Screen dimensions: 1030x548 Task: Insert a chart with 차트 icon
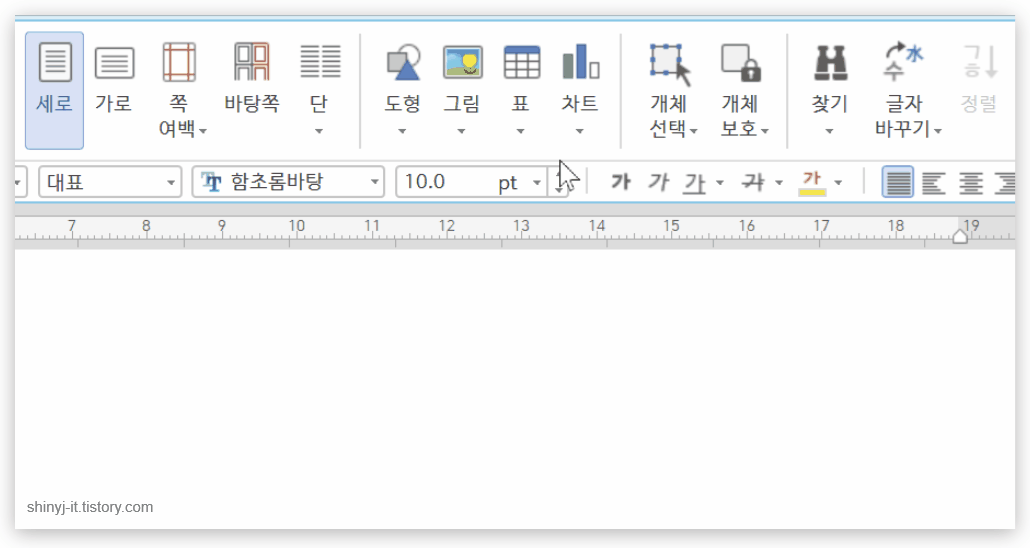tap(580, 62)
